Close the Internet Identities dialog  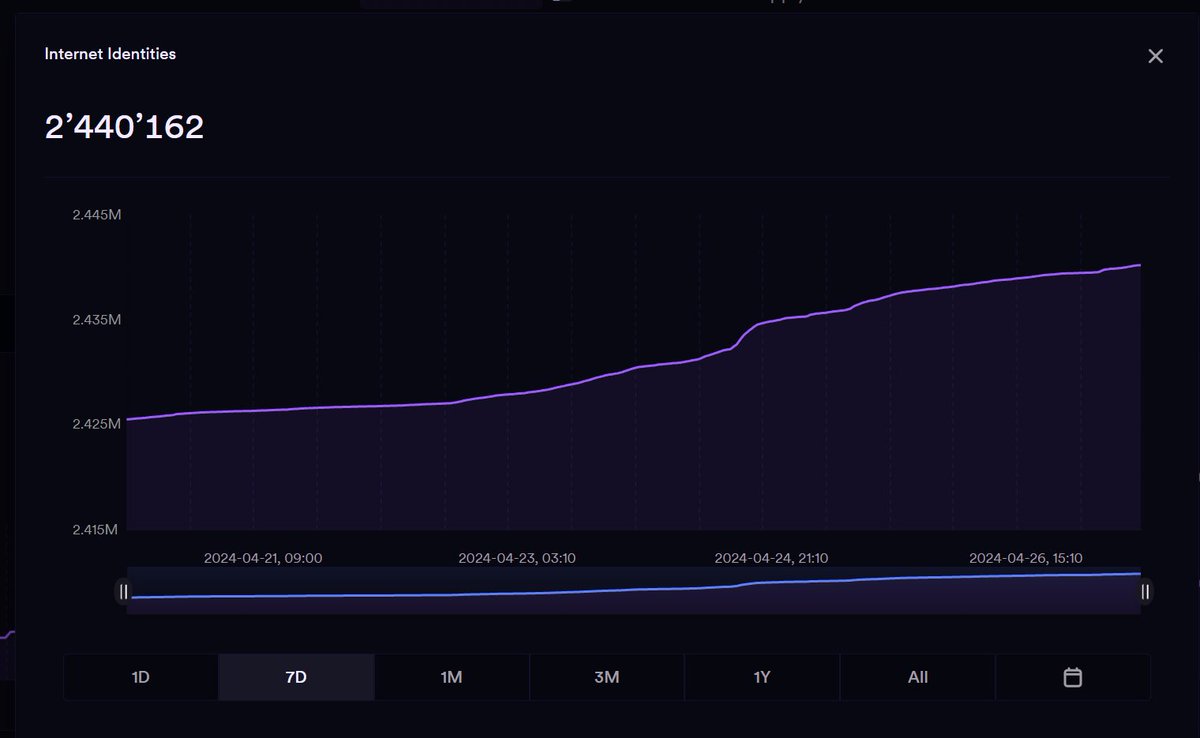point(1155,56)
